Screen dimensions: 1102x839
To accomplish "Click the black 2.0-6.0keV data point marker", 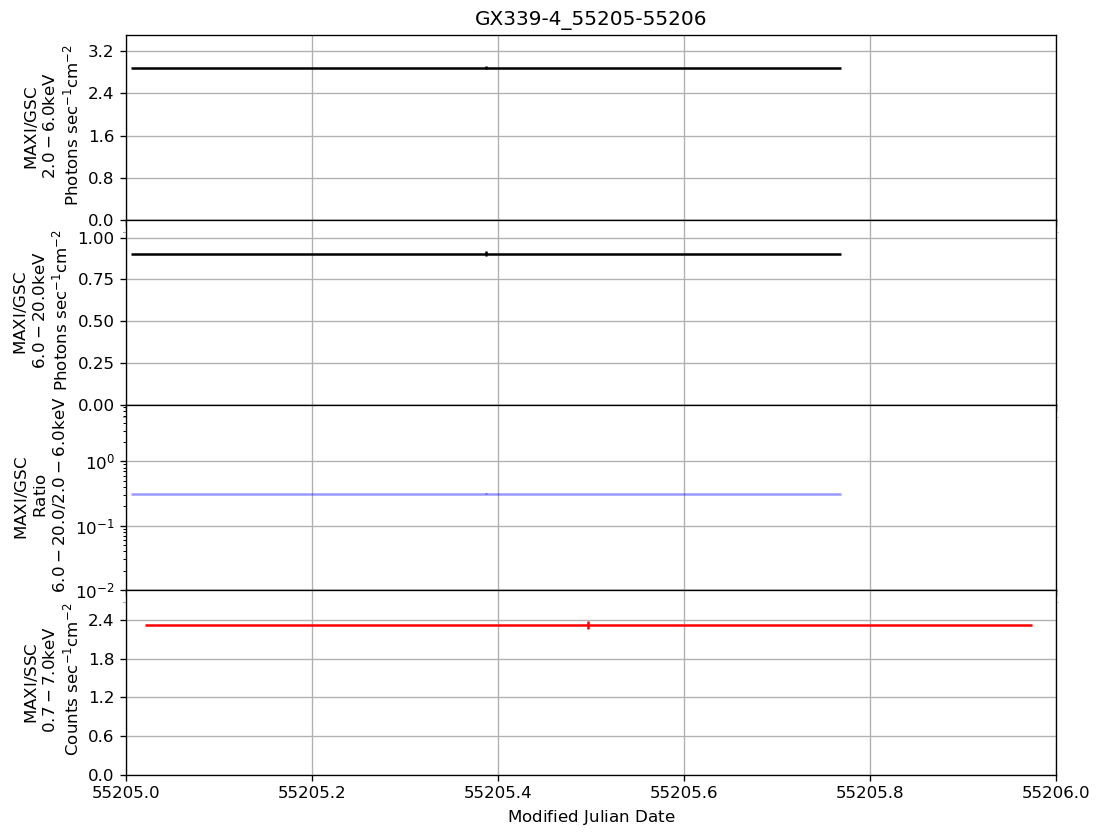I will [x=486, y=68].
